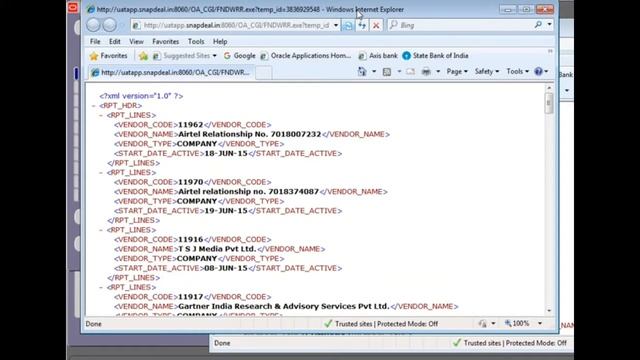Collapse RPT_LINES node for vendor 11970
640x360 pixels.
point(101,173)
